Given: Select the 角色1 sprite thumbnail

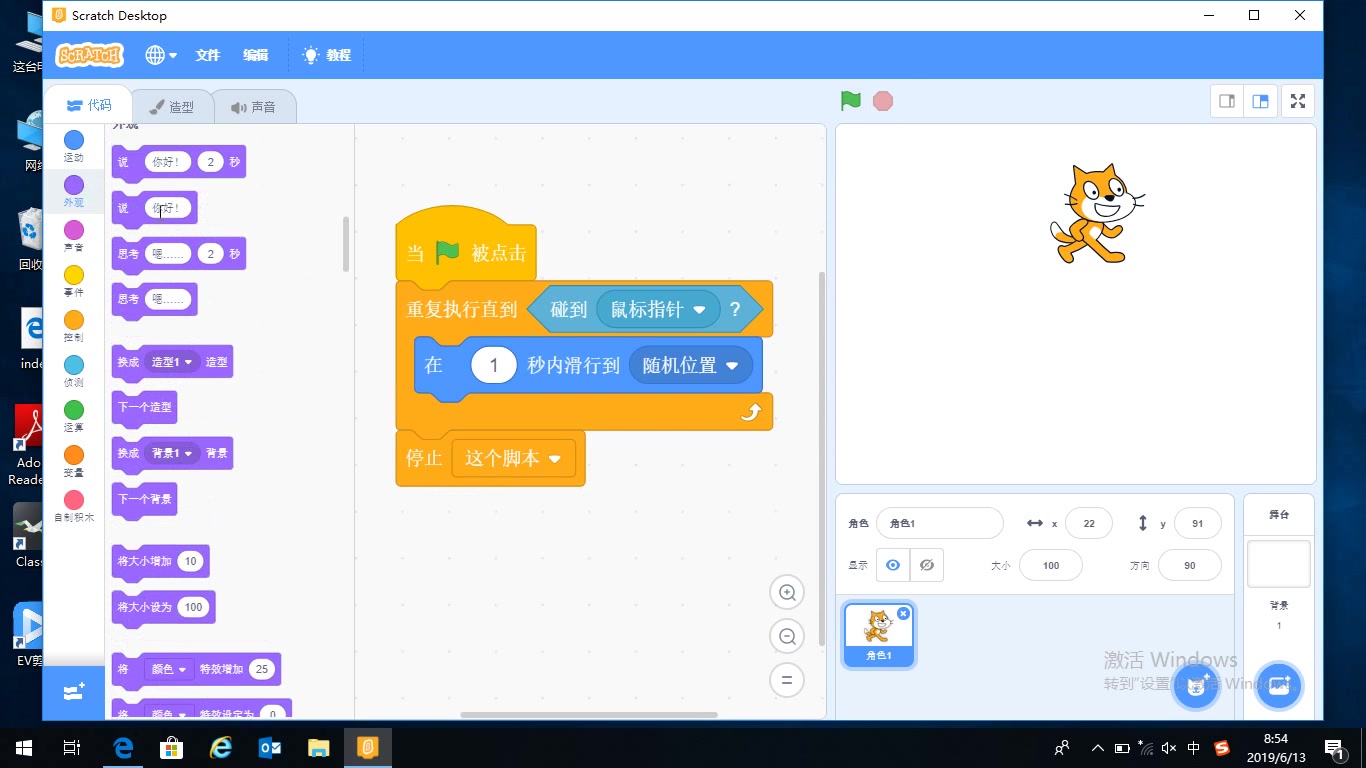Looking at the screenshot, I should (x=878, y=632).
